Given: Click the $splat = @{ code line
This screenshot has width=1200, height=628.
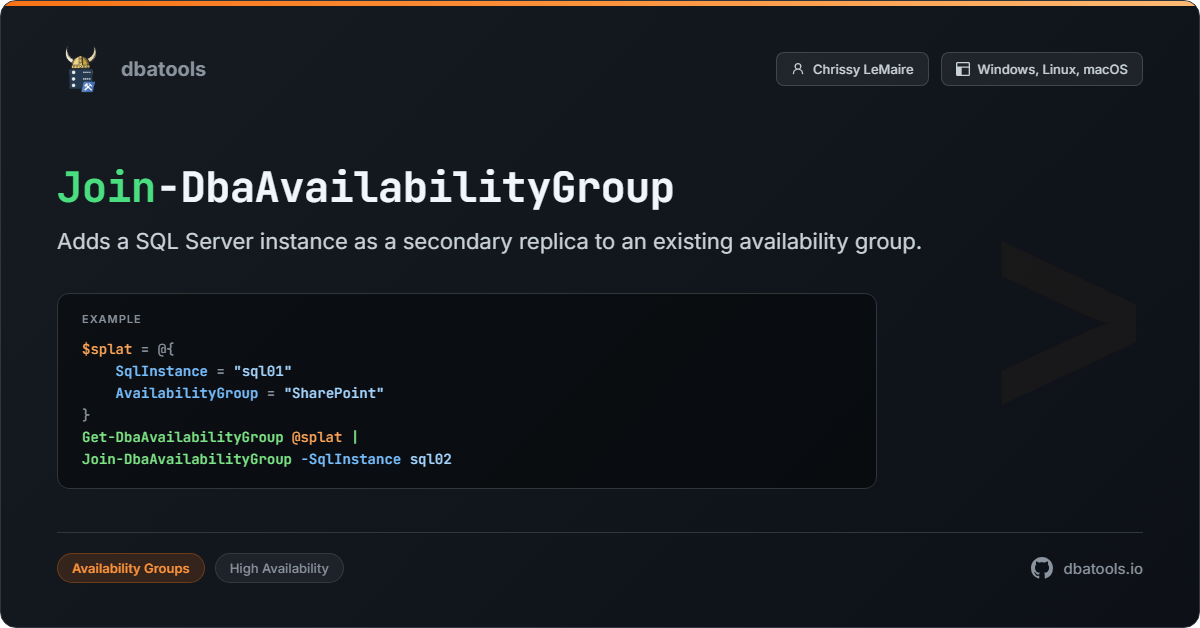Looking at the screenshot, I should (x=128, y=349).
